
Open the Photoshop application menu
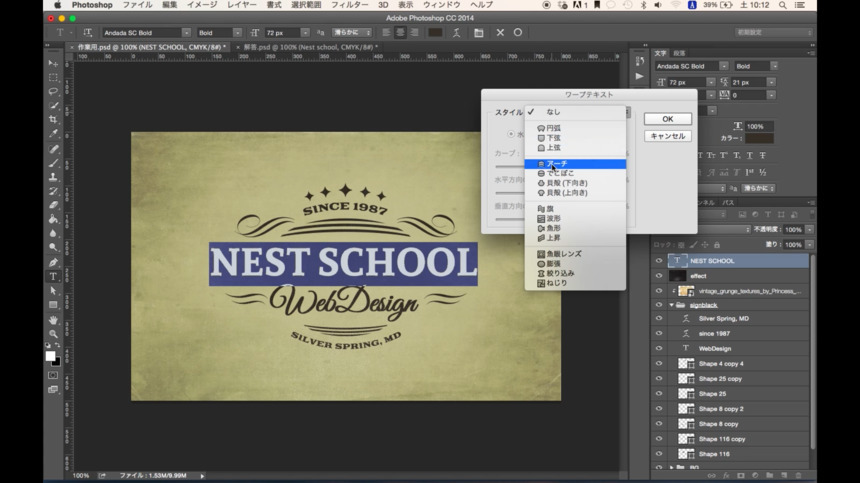click(x=92, y=5)
